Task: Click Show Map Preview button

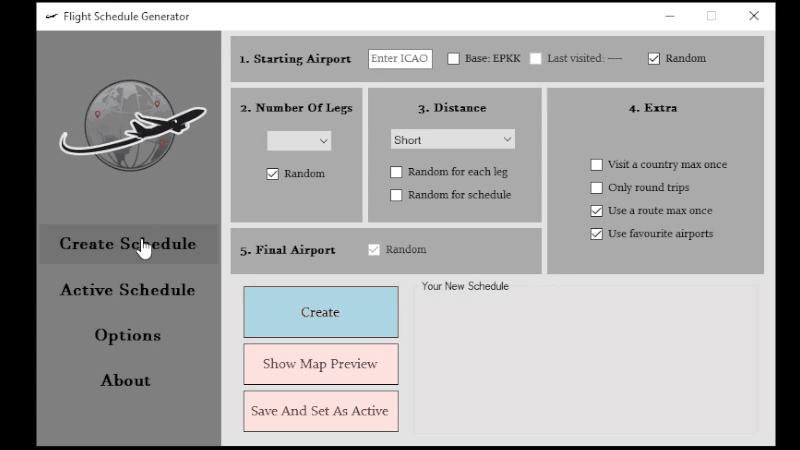Action: [320, 364]
